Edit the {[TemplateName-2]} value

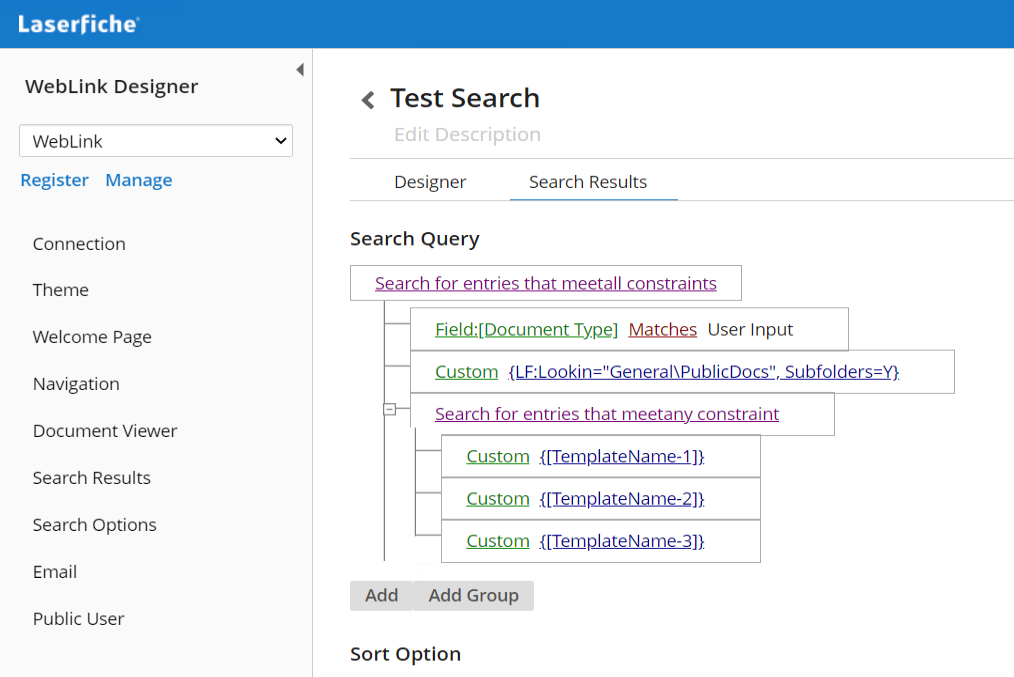(x=622, y=499)
